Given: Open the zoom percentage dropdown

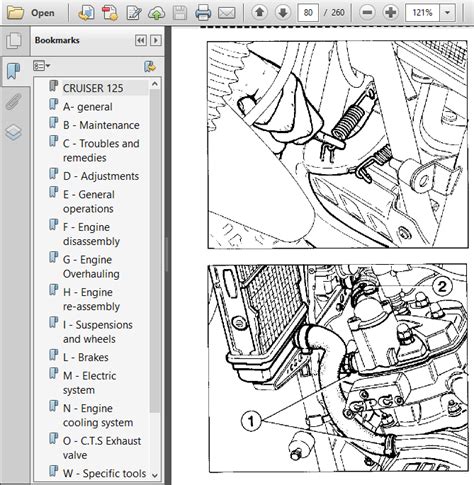Looking at the screenshot, I should [x=447, y=13].
